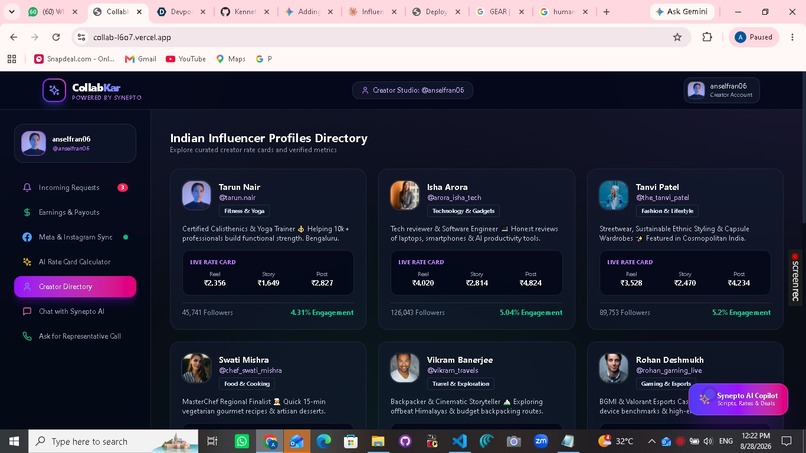Click Vikram Banerjee's avatar image
This screenshot has height=453, width=806.
click(405, 368)
